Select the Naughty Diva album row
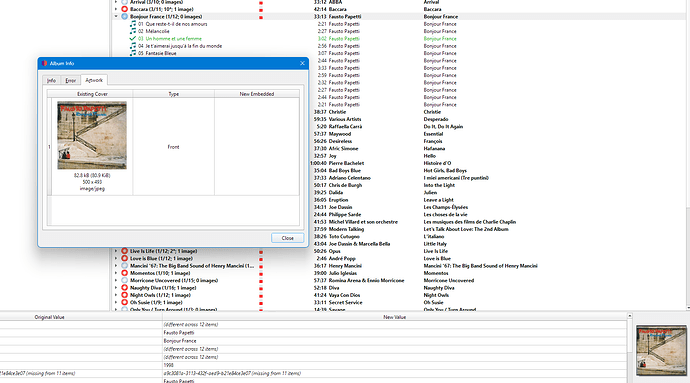The height and width of the screenshot is (383, 690). coord(163,288)
